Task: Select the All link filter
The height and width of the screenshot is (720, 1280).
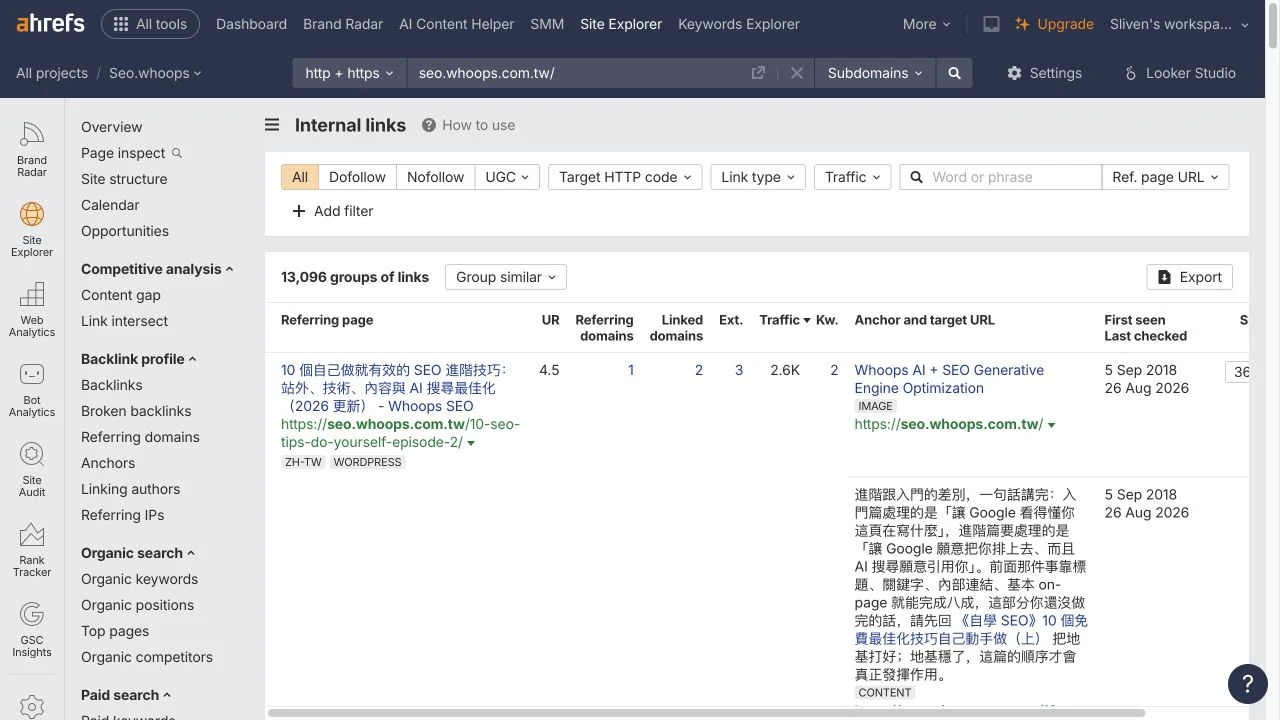Action: click(x=300, y=177)
